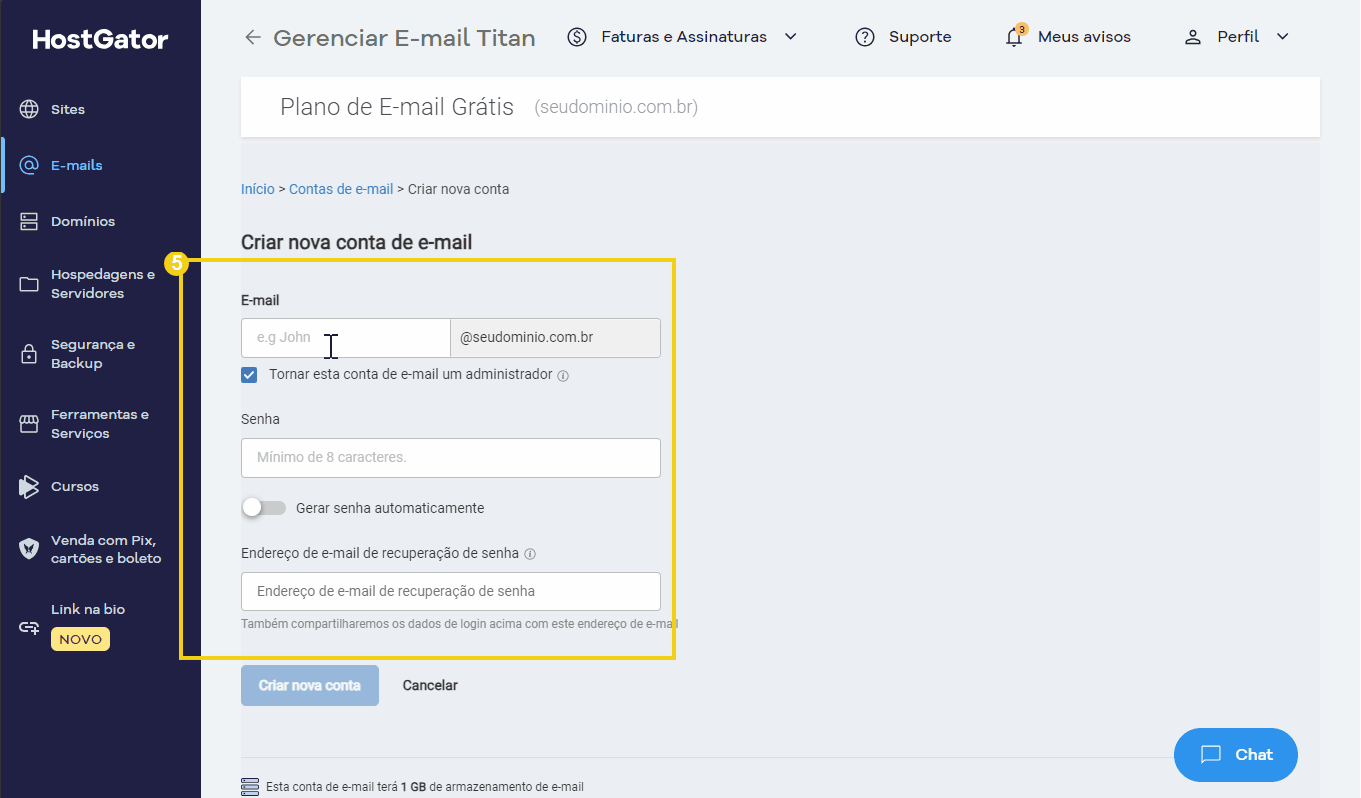Click the back arrow beside Gerenciar E-mail Titan

253,37
